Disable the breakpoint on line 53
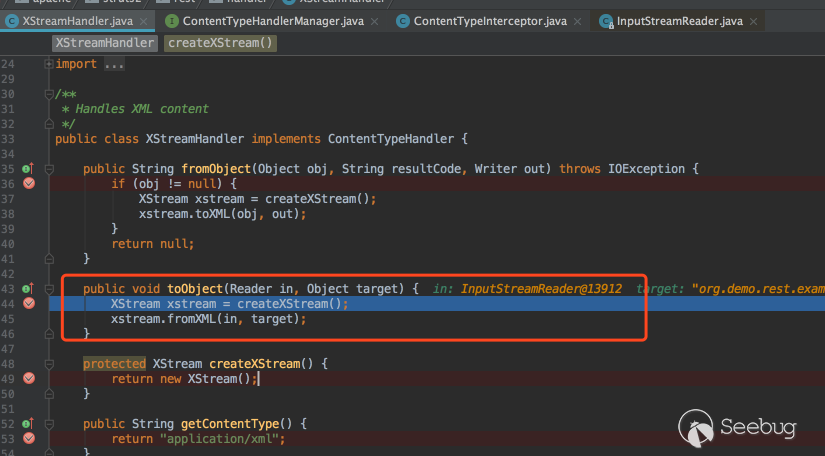825x456 pixels. pos(29,438)
